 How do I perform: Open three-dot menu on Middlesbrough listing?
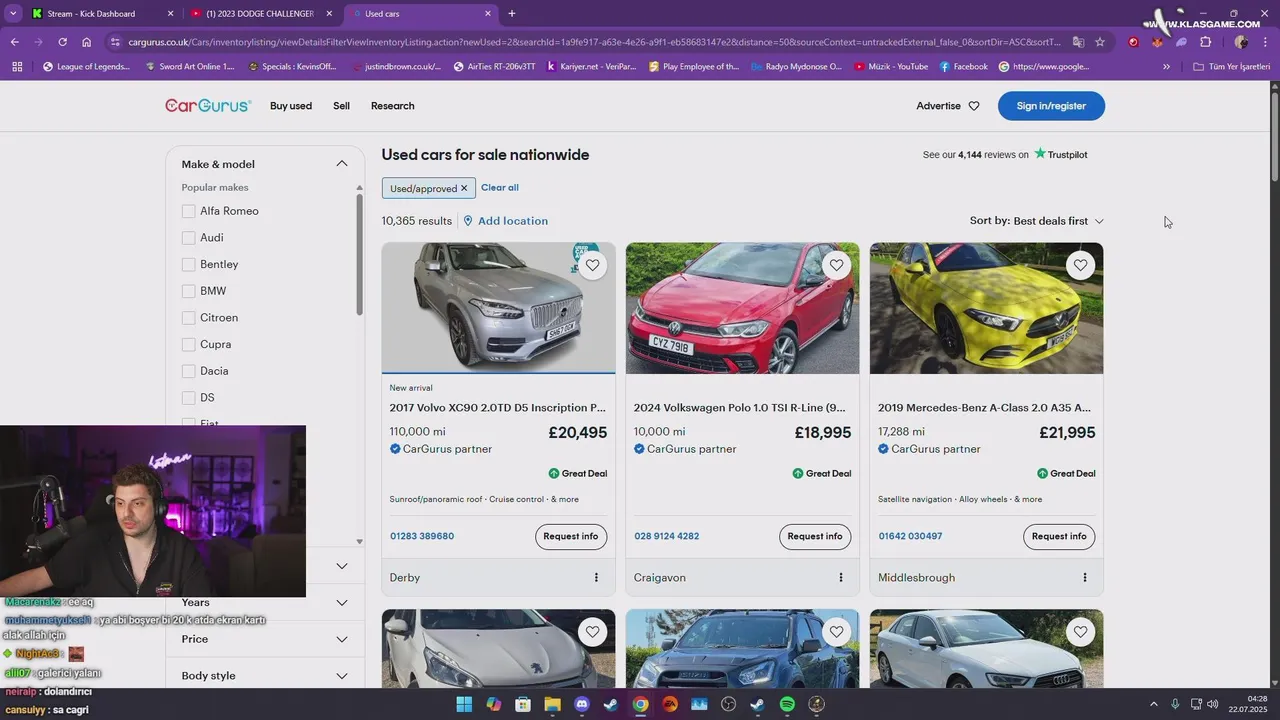(1084, 577)
